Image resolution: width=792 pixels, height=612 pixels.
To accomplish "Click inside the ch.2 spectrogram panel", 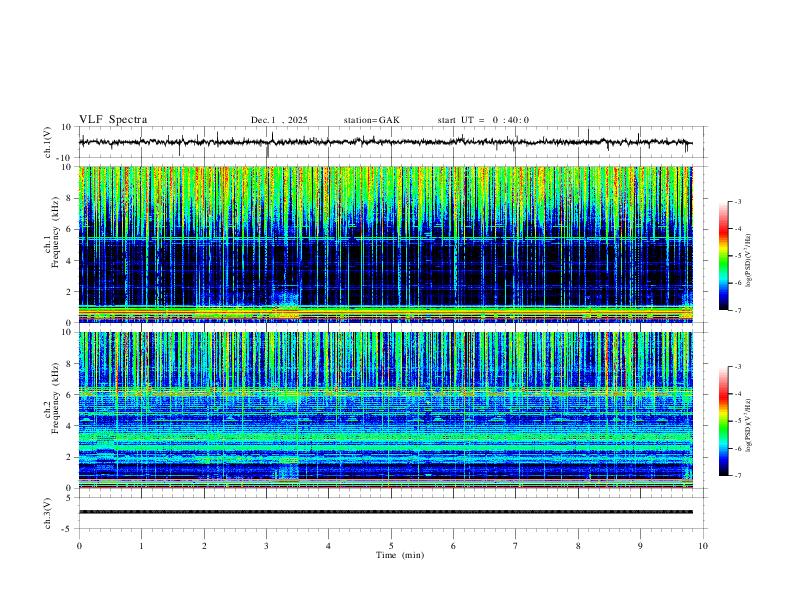I will coord(386,410).
